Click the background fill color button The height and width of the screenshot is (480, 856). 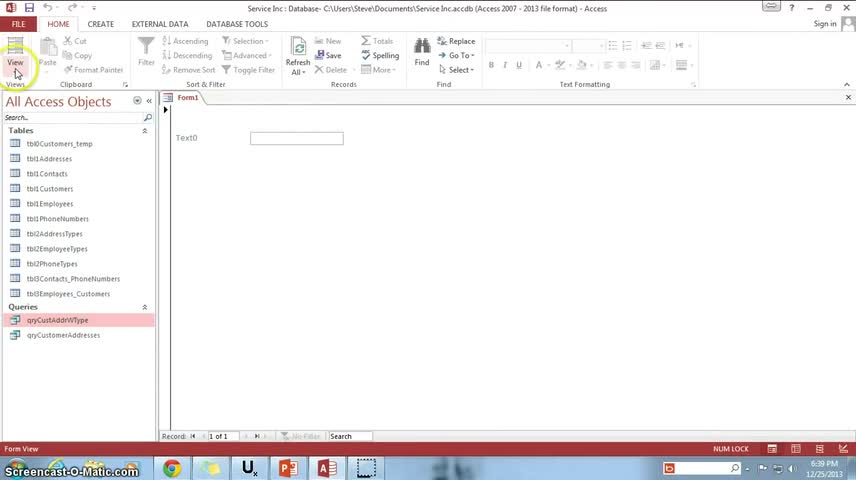581,65
